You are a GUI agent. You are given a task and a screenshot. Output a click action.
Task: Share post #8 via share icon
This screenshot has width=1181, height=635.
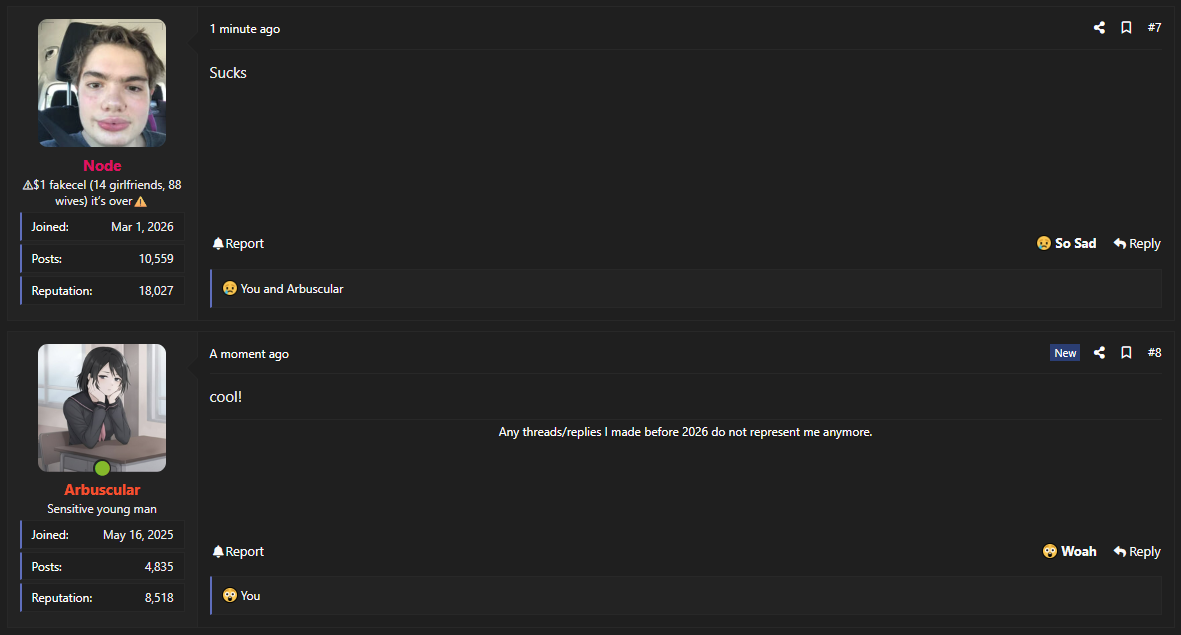coord(1100,353)
